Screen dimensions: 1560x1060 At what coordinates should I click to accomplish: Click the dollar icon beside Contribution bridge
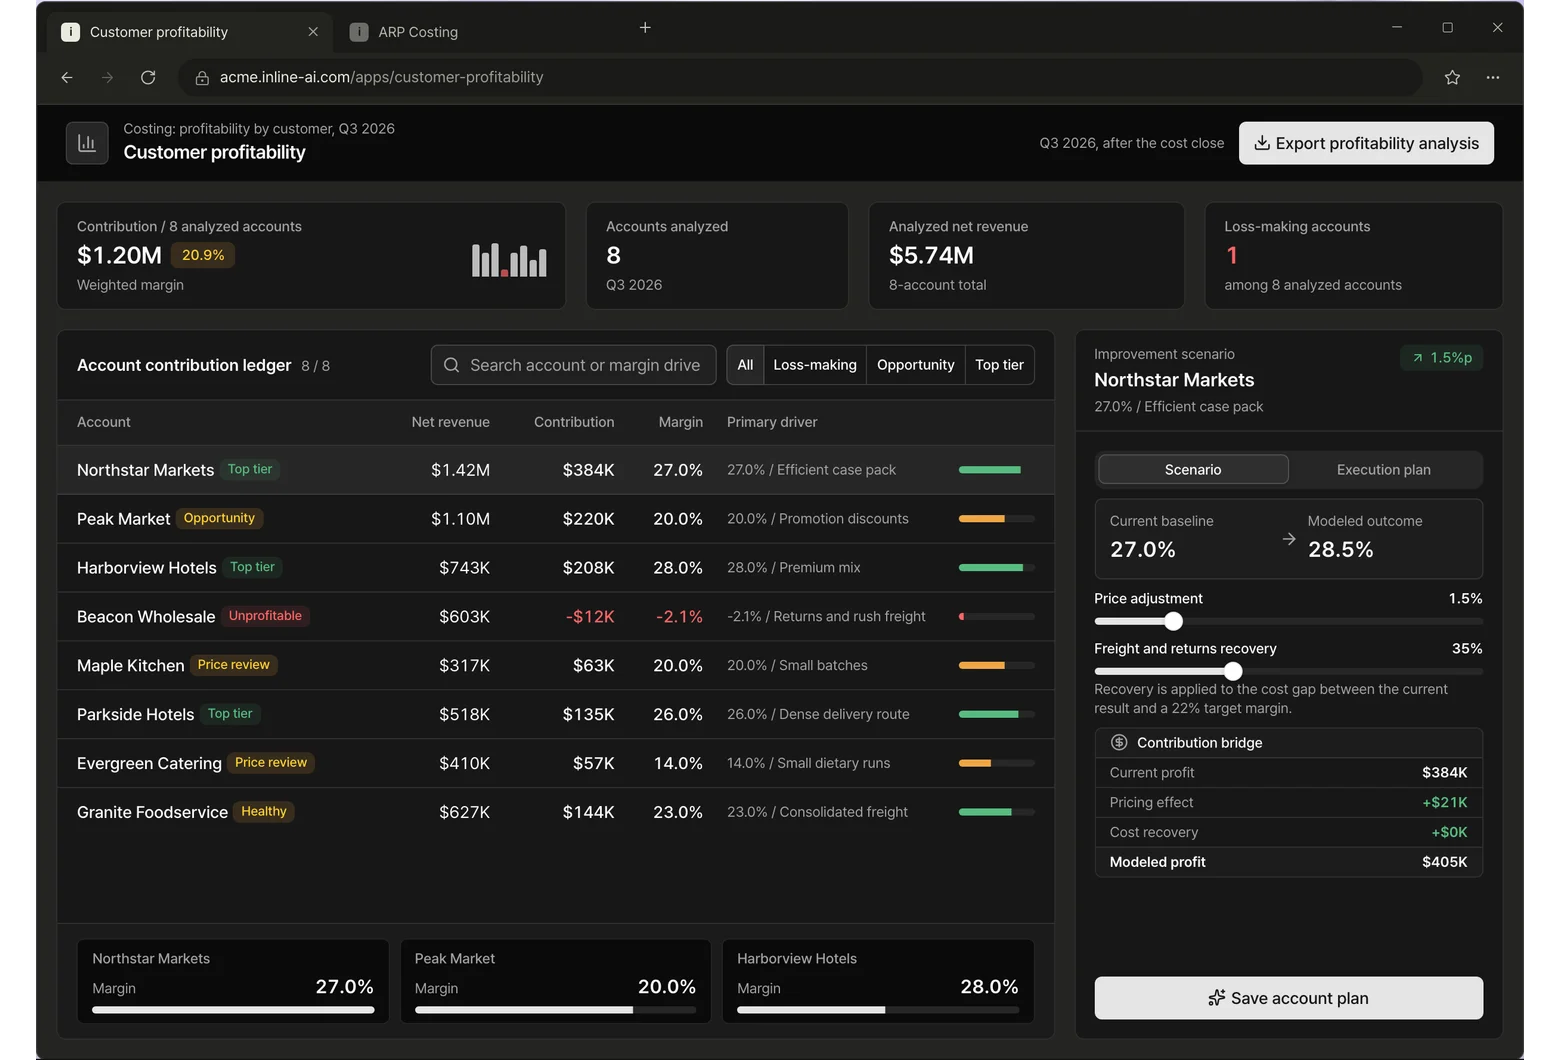(1119, 742)
